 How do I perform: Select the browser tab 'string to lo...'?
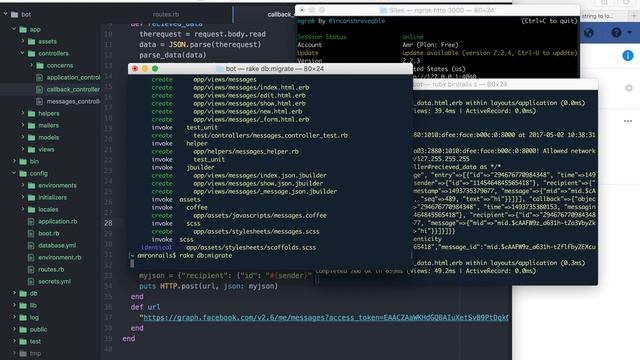(x=598, y=16)
